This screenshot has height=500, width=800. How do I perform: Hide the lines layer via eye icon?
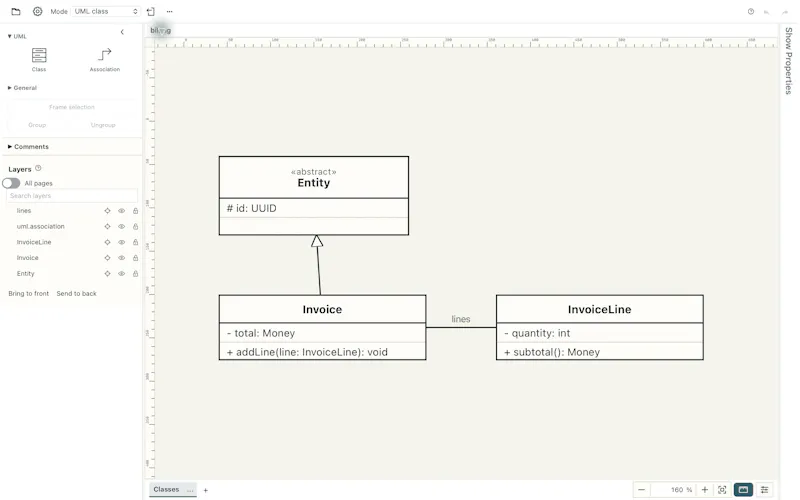[x=121, y=211]
